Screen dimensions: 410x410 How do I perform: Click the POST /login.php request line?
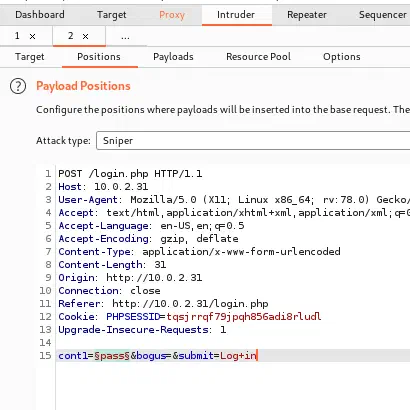pyautogui.click(x=130, y=174)
